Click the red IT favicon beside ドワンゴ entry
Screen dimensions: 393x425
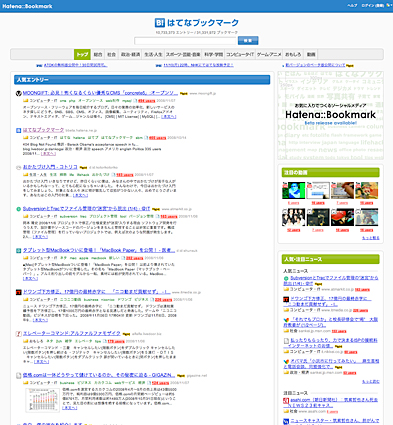[19, 292]
